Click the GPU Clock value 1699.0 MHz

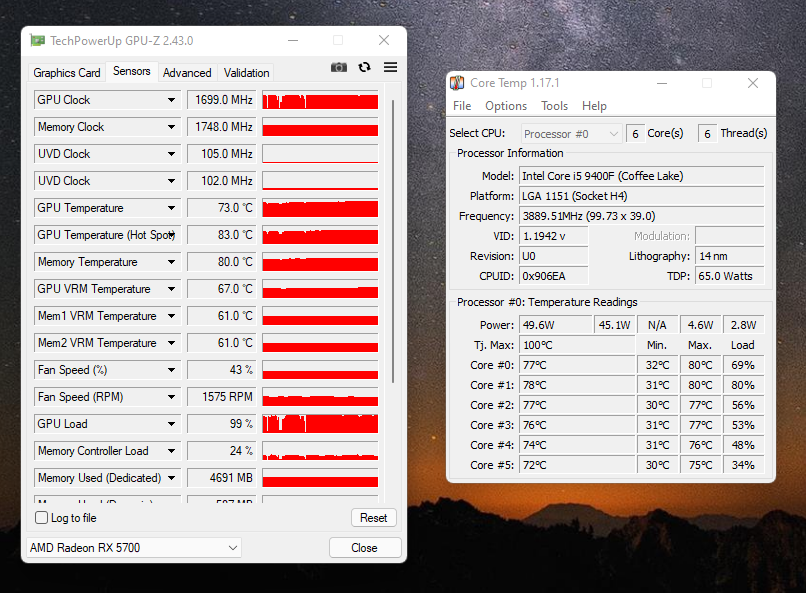click(x=221, y=100)
